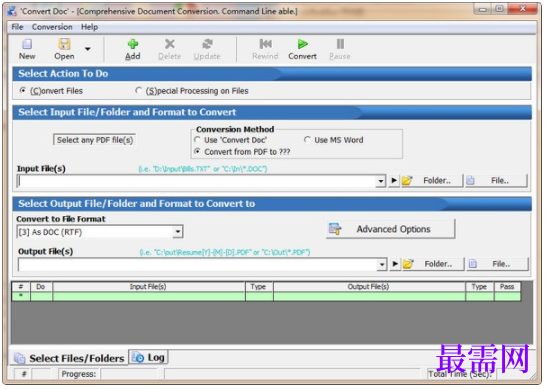Choose Use 'Convert Doc' conversion method
Screen dimensions: 548x390
point(197,140)
